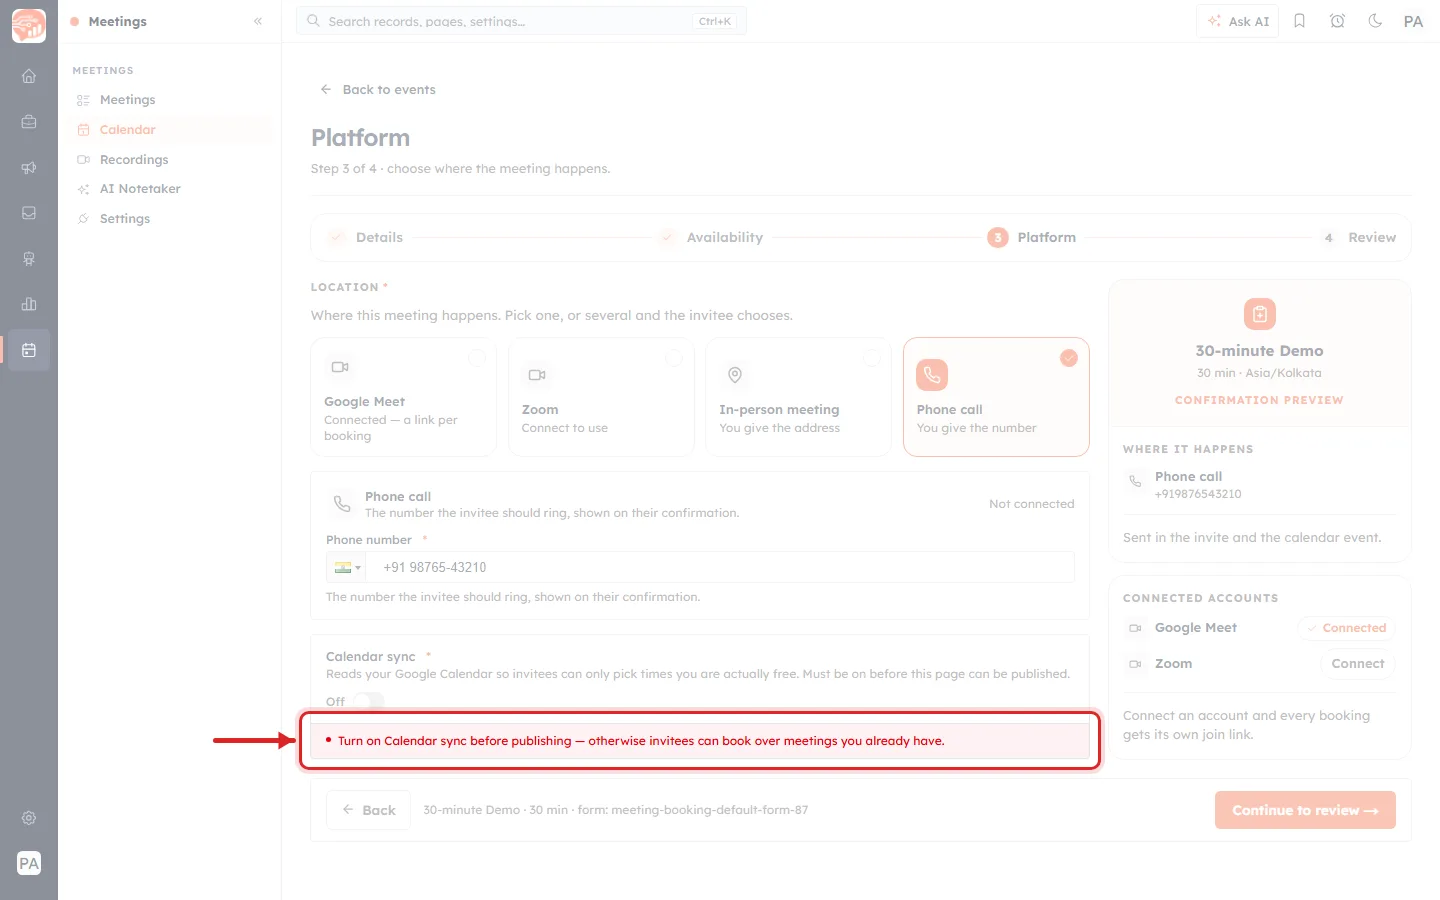The width and height of the screenshot is (1440, 900).
Task: Deselect the Phone call location card
Action: tap(996, 397)
